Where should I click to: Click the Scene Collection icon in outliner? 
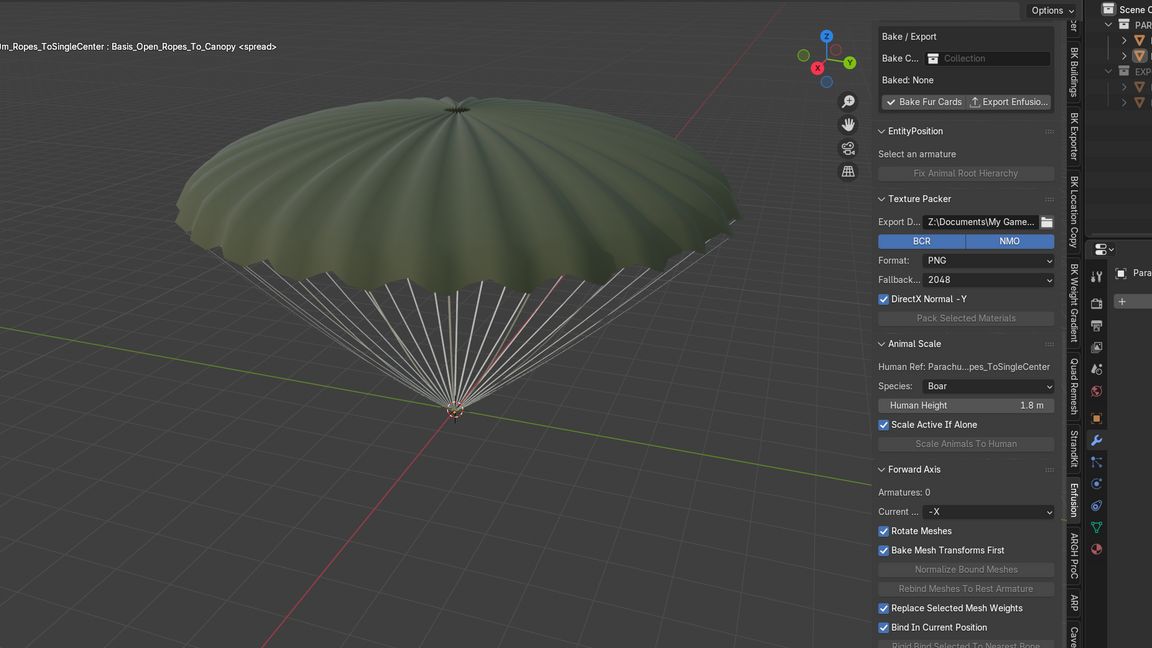pyautogui.click(x=1108, y=9)
